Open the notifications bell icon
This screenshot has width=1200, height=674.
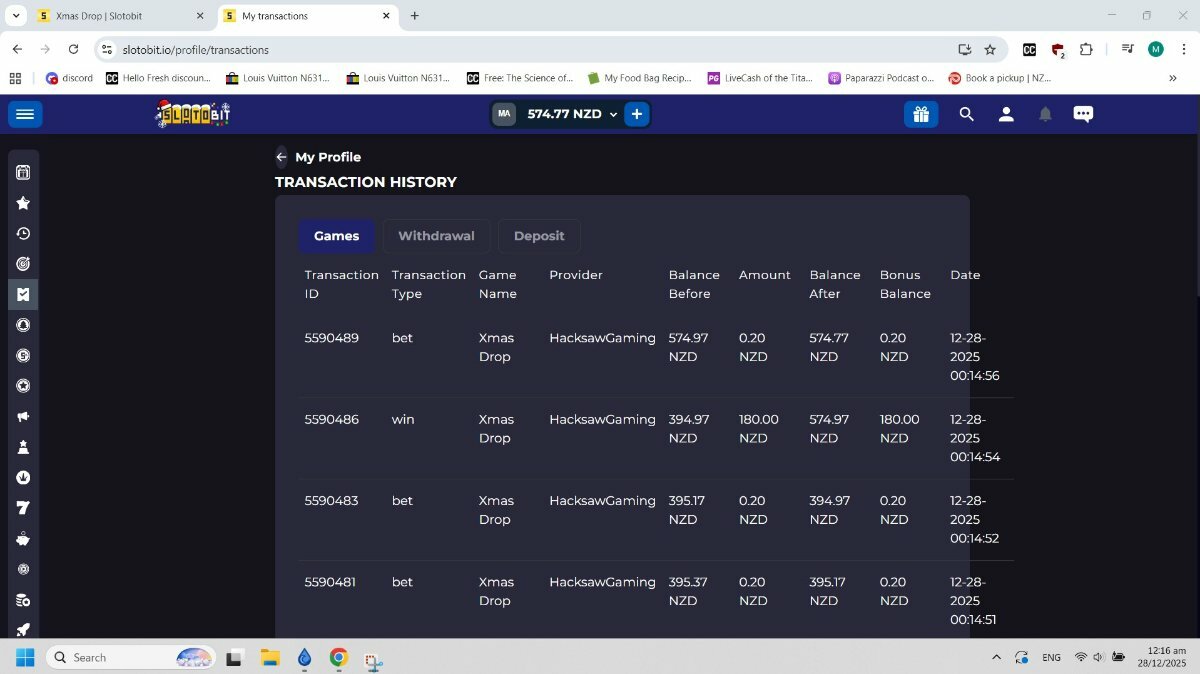coord(1045,114)
